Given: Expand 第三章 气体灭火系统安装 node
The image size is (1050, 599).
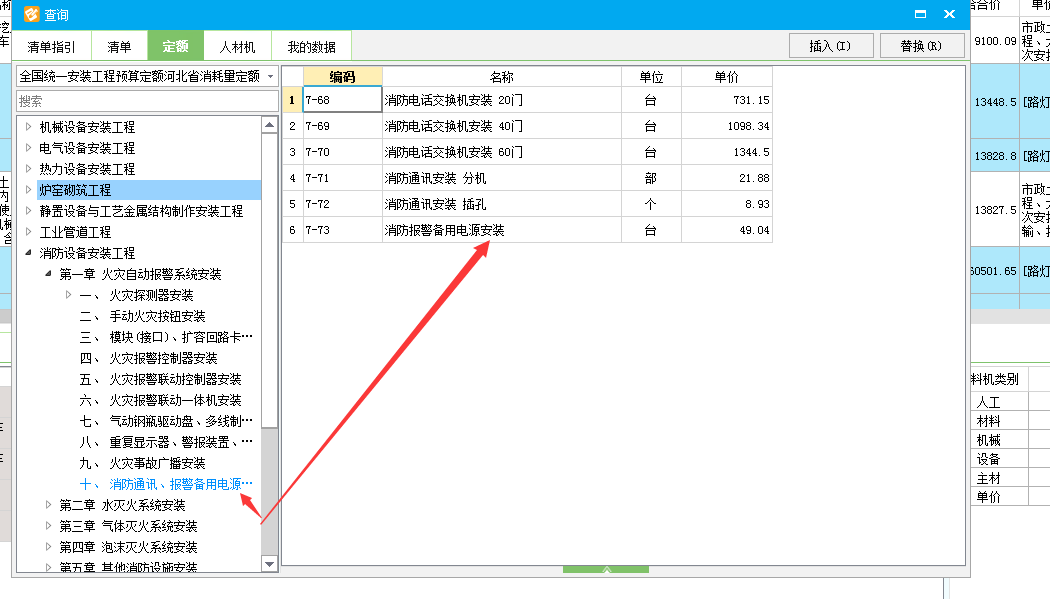Looking at the screenshot, I should (x=48, y=526).
